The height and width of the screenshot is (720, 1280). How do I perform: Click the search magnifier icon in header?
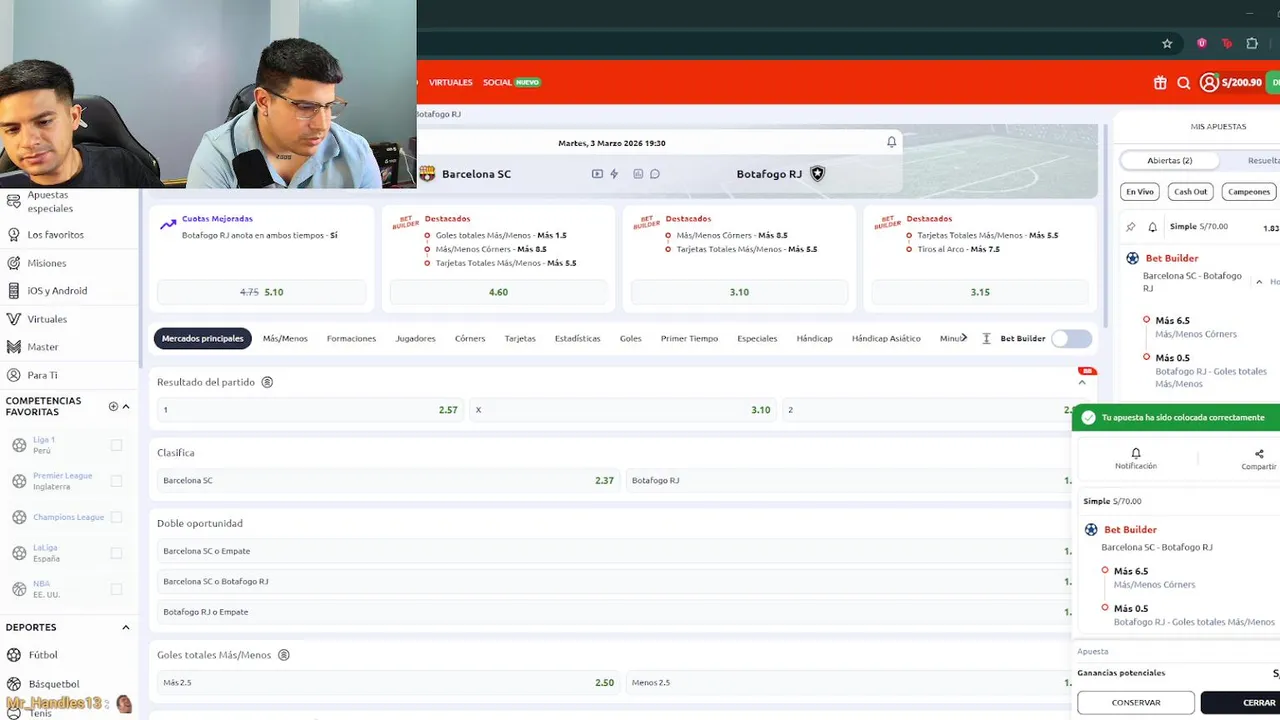point(1184,83)
